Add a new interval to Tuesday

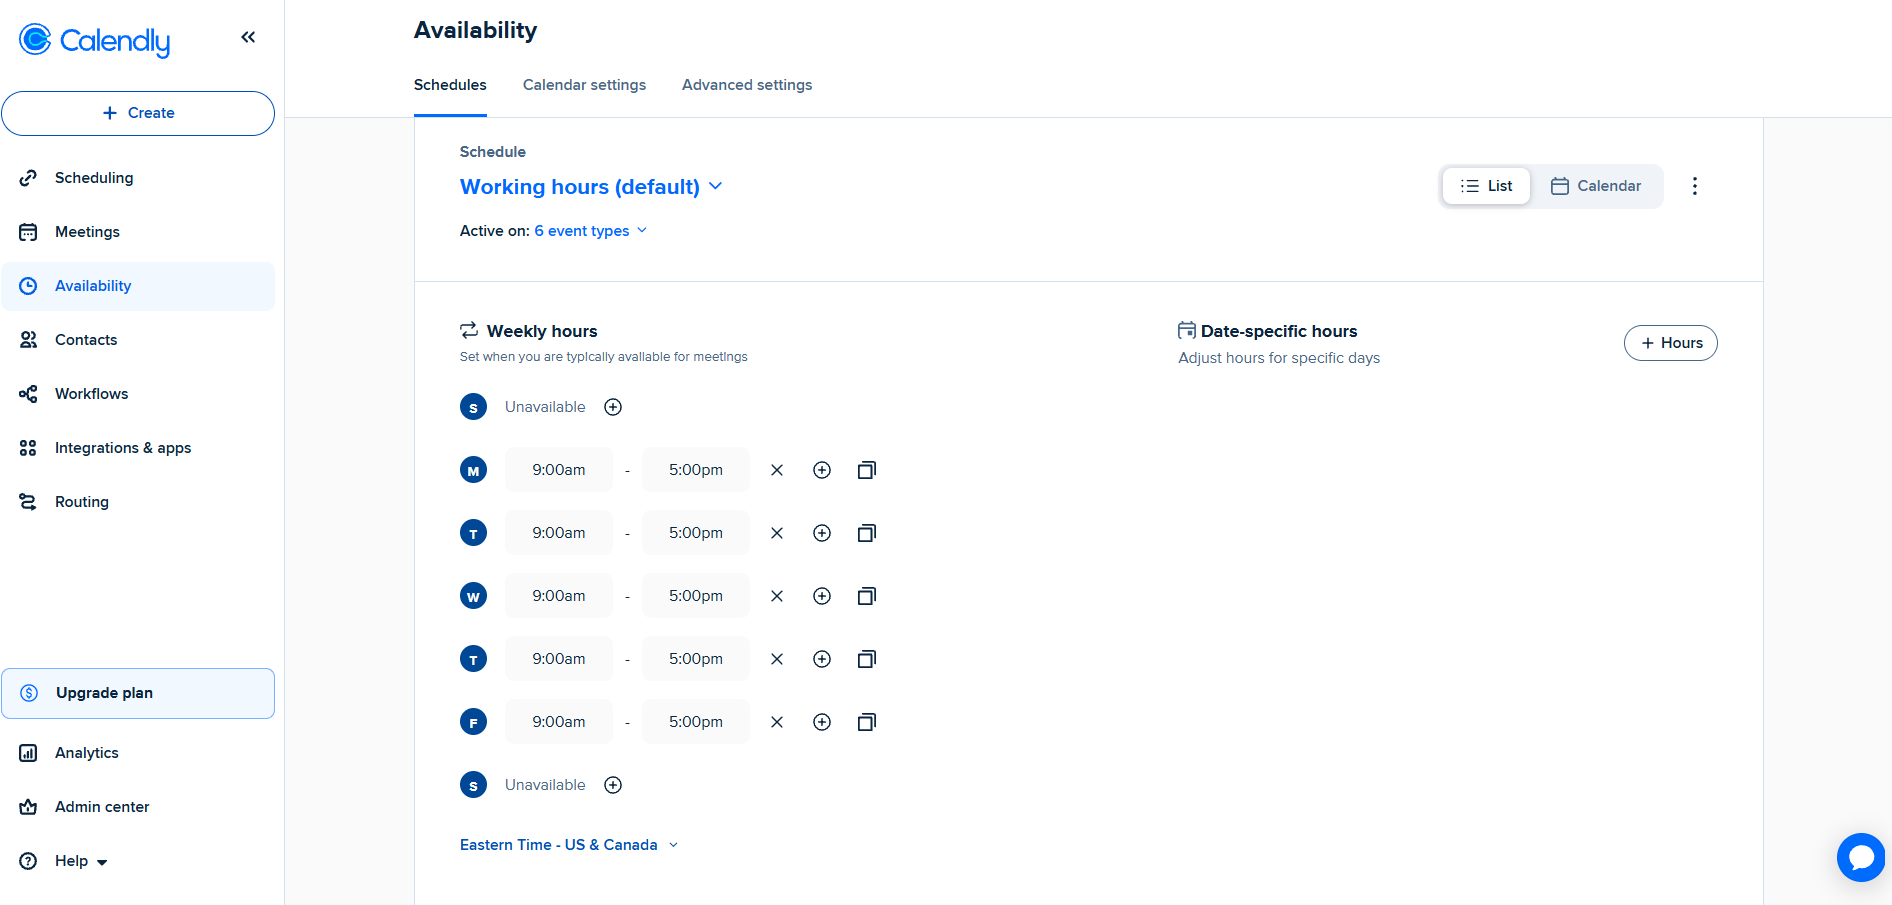click(x=822, y=533)
